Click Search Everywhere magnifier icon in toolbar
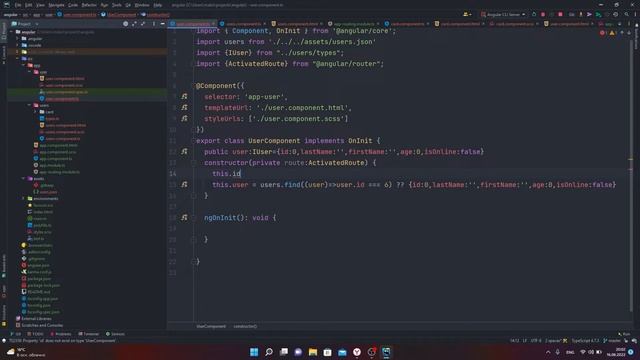The image size is (640, 360). tap(626, 14)
